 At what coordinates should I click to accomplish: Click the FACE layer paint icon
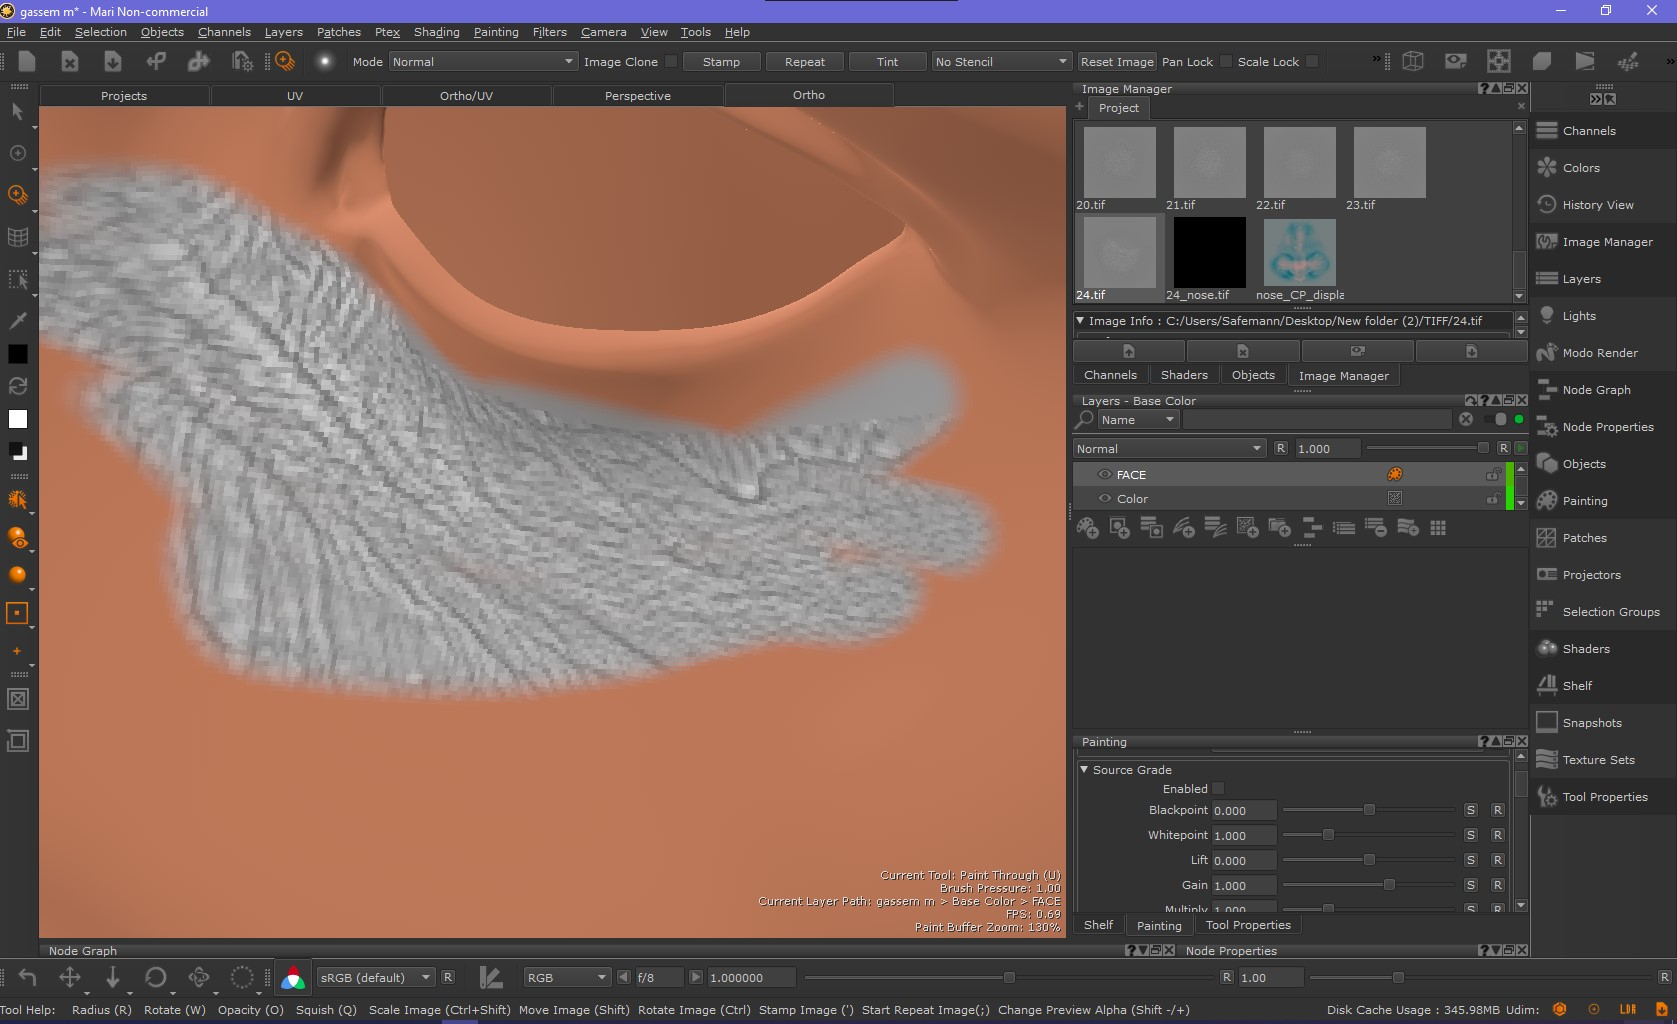tap(1395, 474)
